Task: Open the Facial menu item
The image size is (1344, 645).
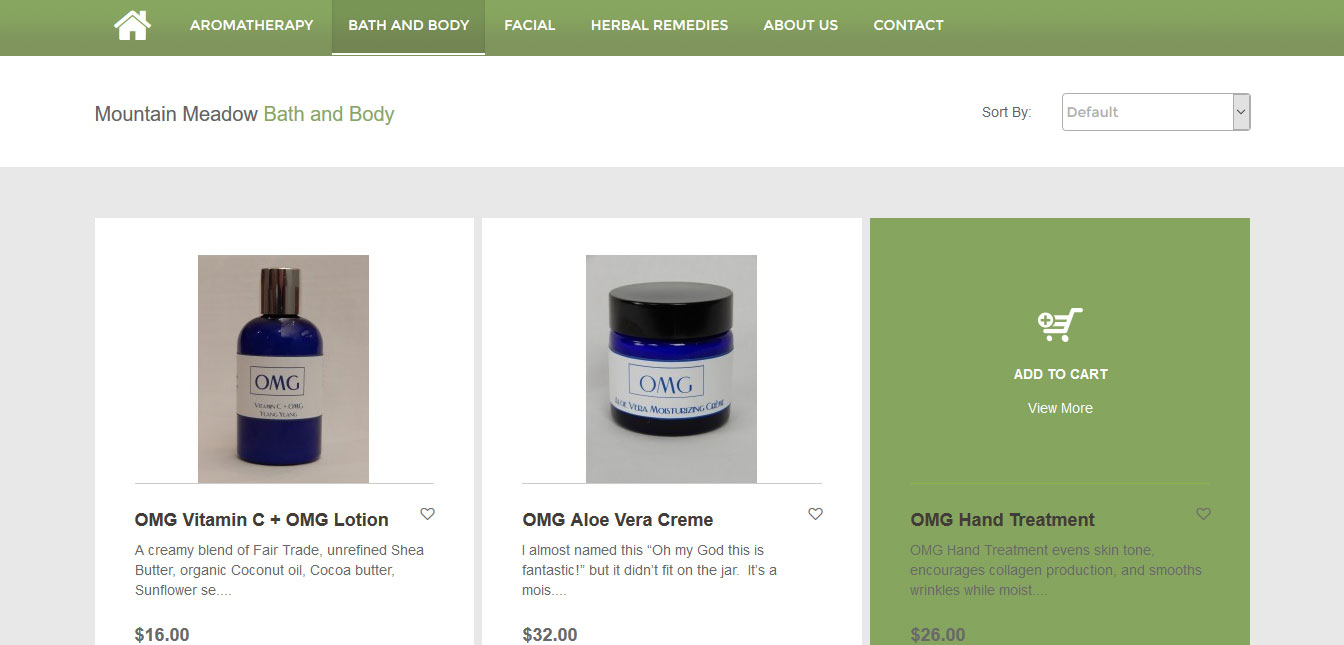Action: point(530,25)
